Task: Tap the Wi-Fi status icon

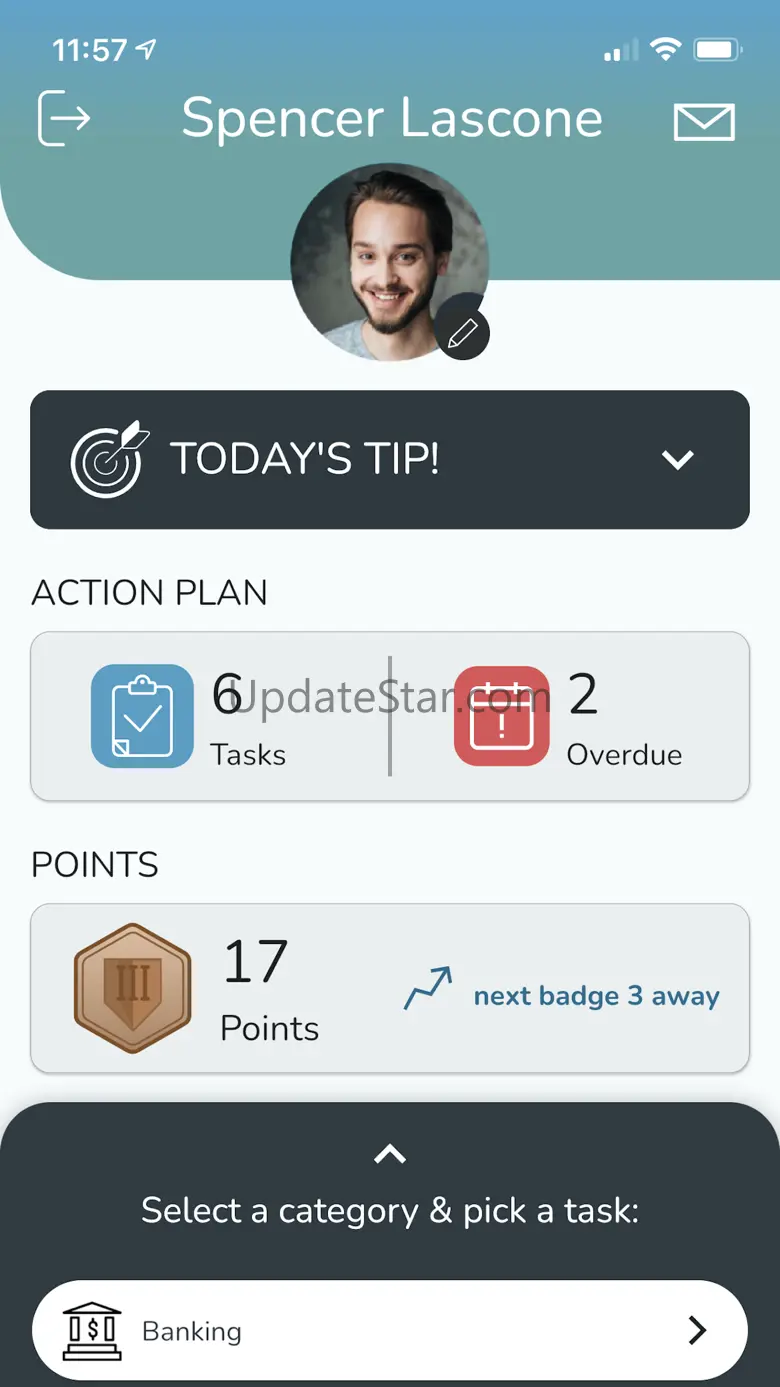Action: pyautogui.click(x=664, y=49)
